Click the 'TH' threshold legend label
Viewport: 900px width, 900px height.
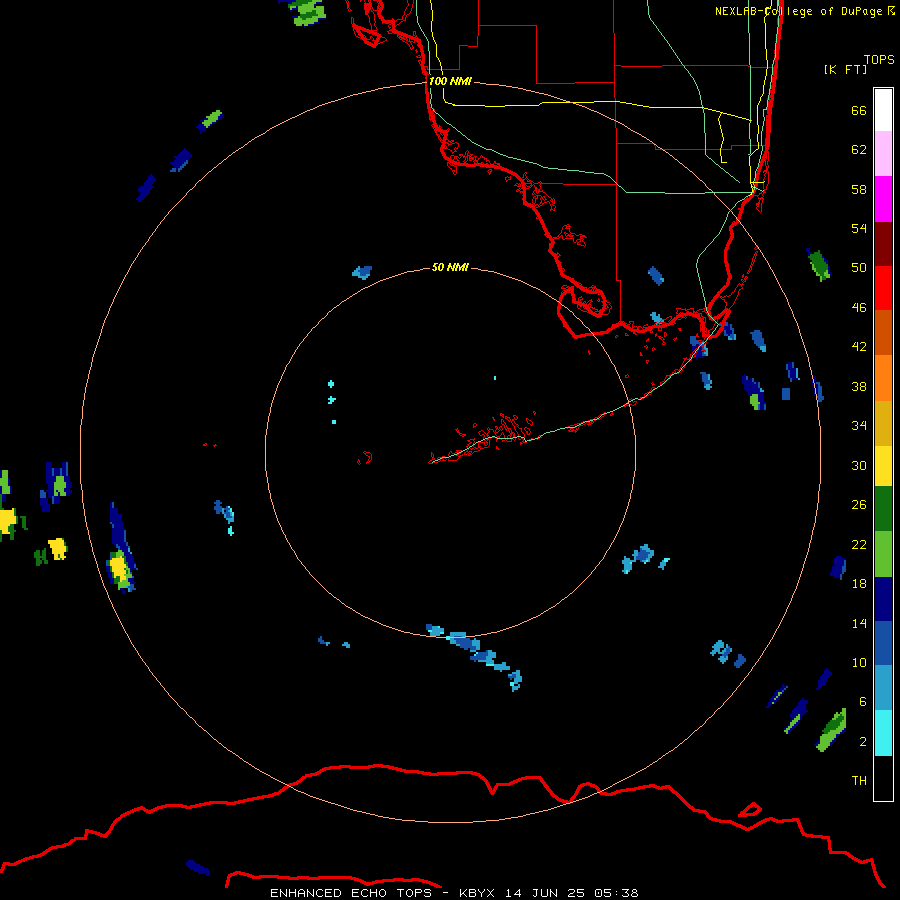coord(859,780)
